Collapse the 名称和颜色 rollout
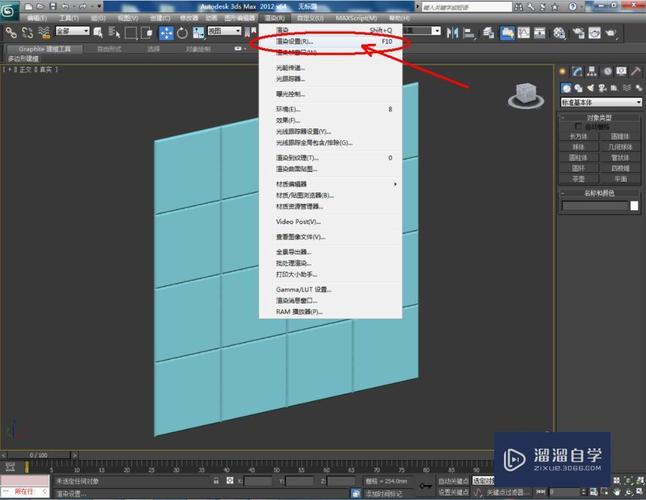Screen dimensions: 646x500 point(600,192)
